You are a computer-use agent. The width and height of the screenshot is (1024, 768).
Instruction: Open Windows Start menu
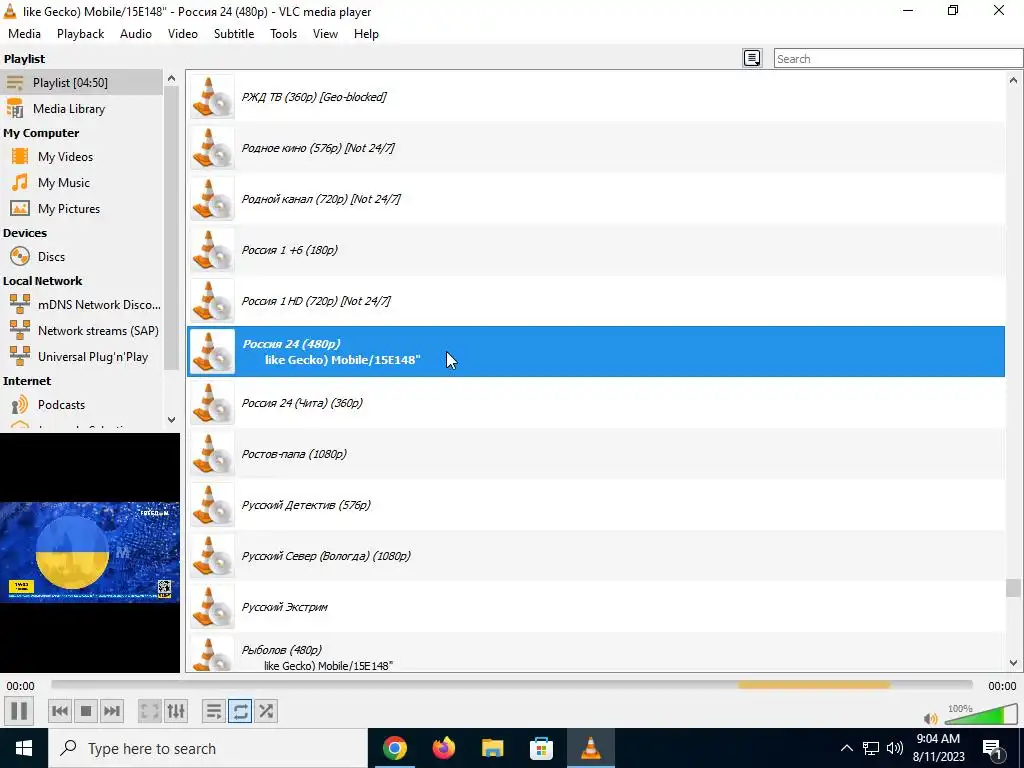[24, 748]
